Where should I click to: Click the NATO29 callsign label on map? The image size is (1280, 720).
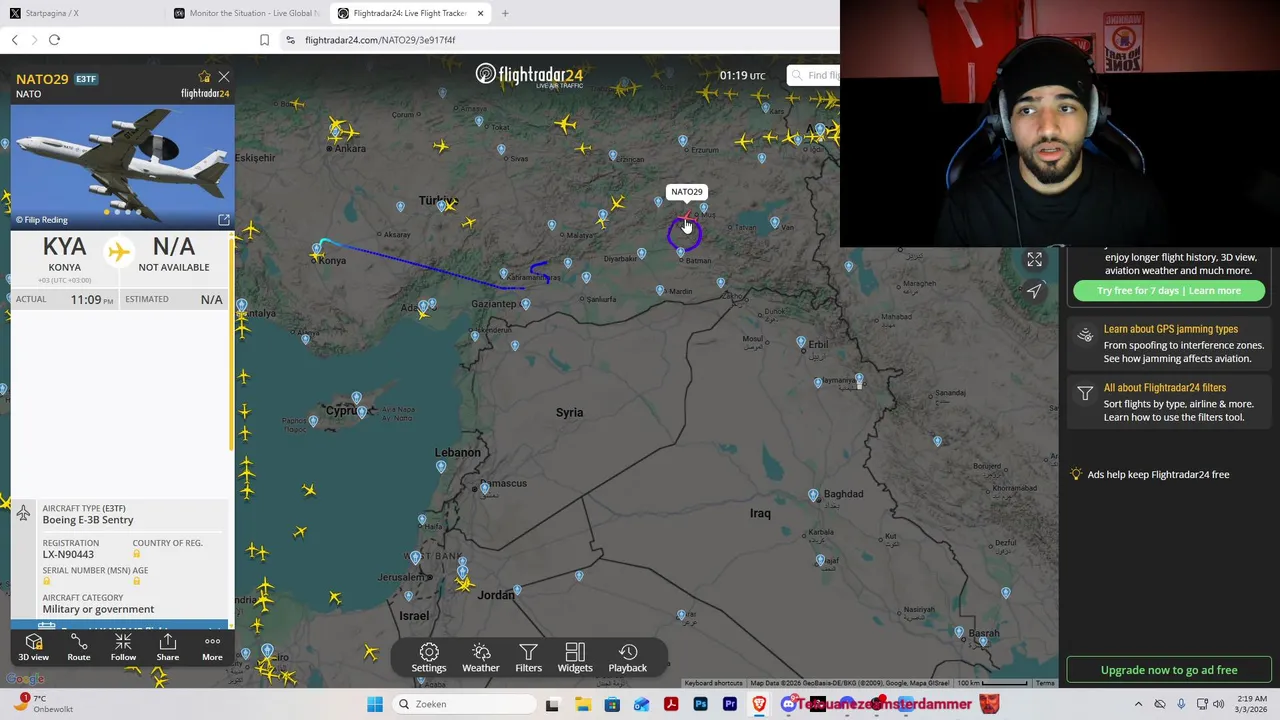[687, 192]
